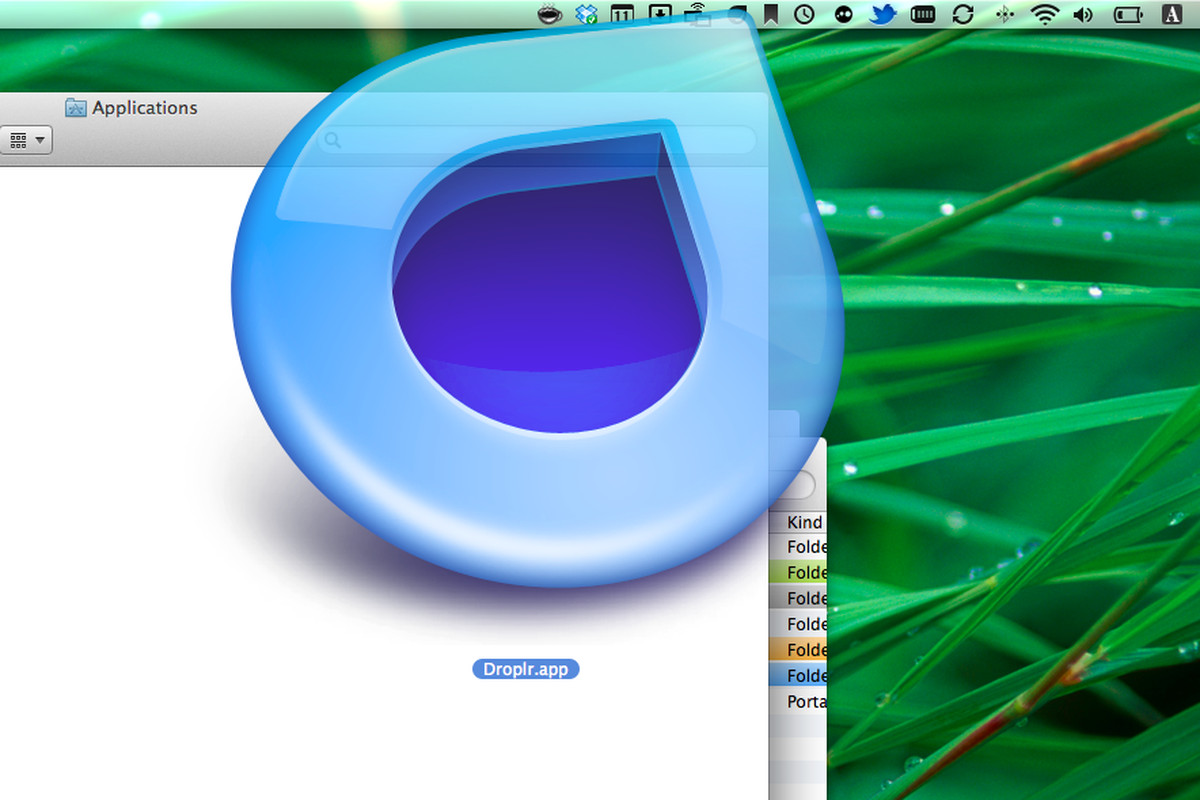The height and width of the screenshot is (800, 1200).
Task: Open the Bluetooth menu bar icon
Action: pyautogui.click(x=1005, y=14)
